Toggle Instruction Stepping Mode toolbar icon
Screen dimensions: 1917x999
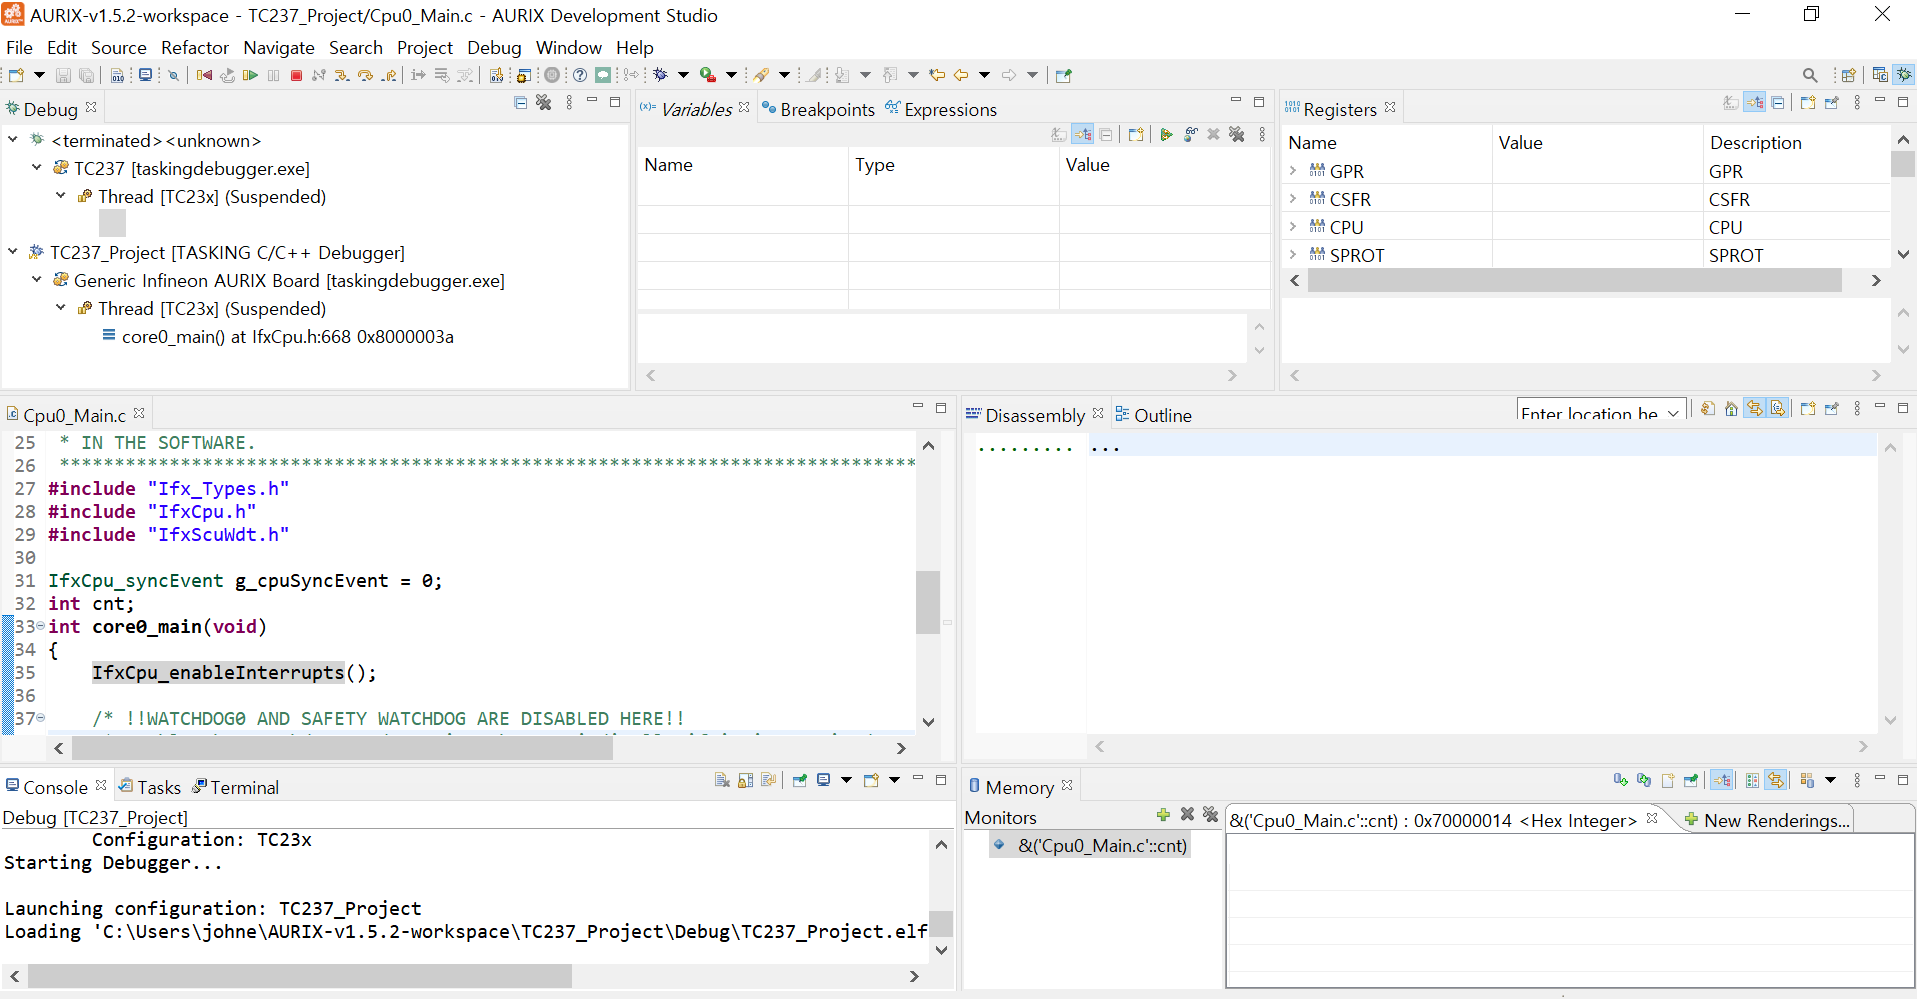click(x=418, y=75)
